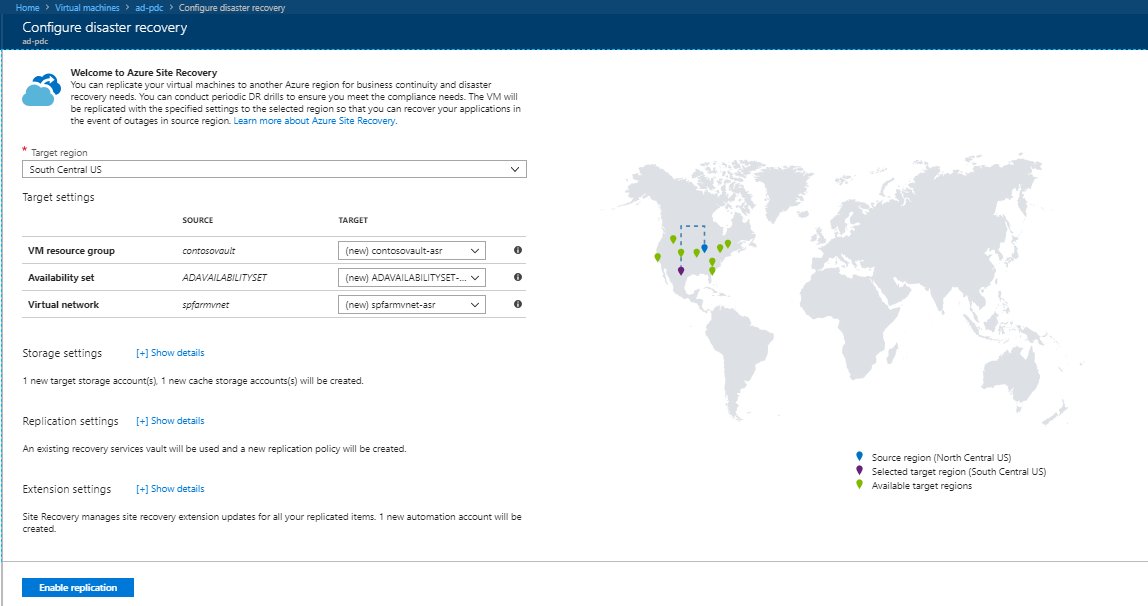Click the blue source region pin on map

(704, 248)
